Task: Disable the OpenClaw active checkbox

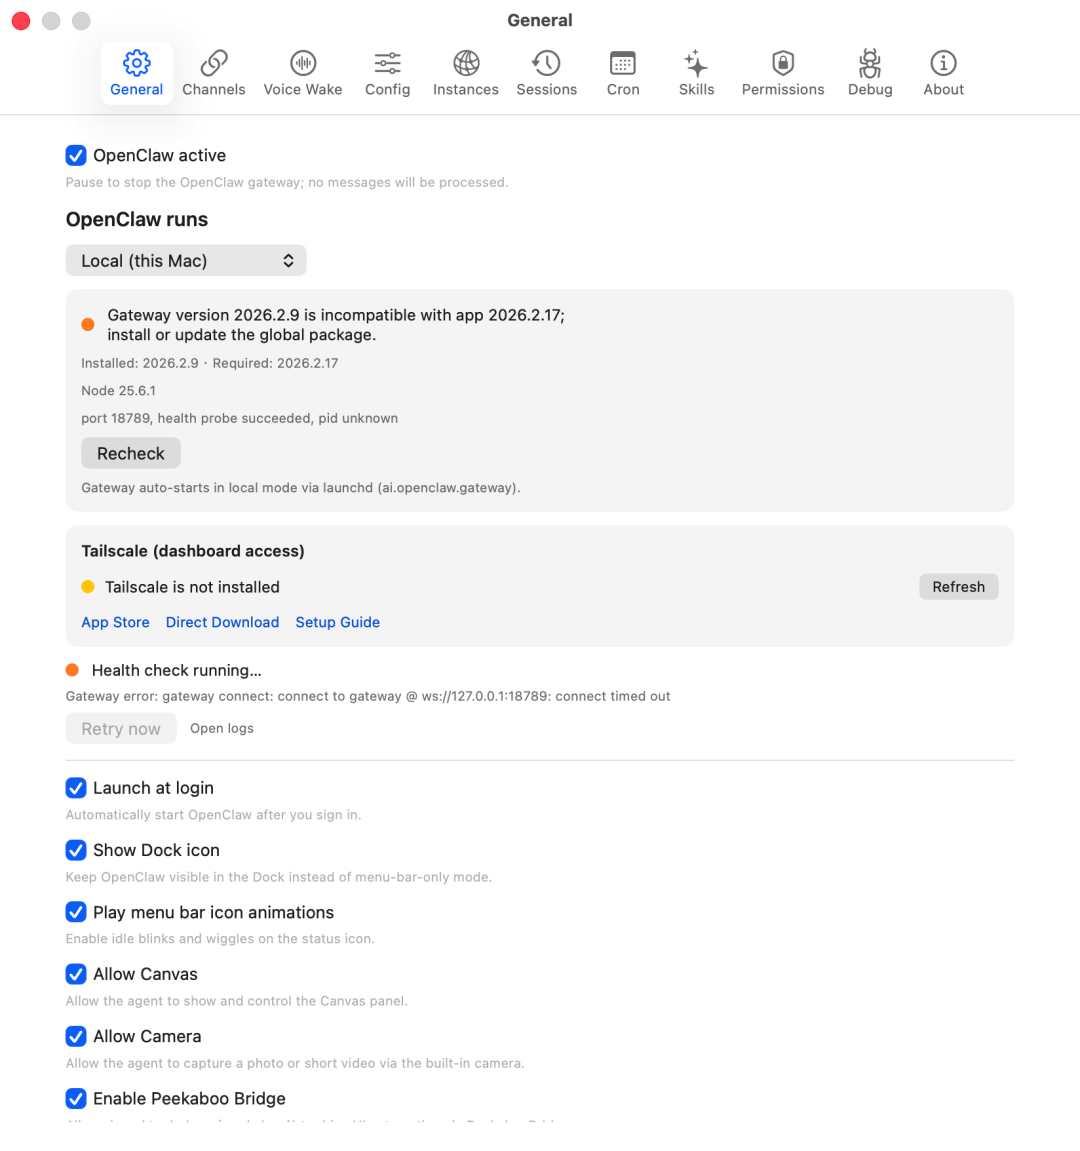Action: 76,155
